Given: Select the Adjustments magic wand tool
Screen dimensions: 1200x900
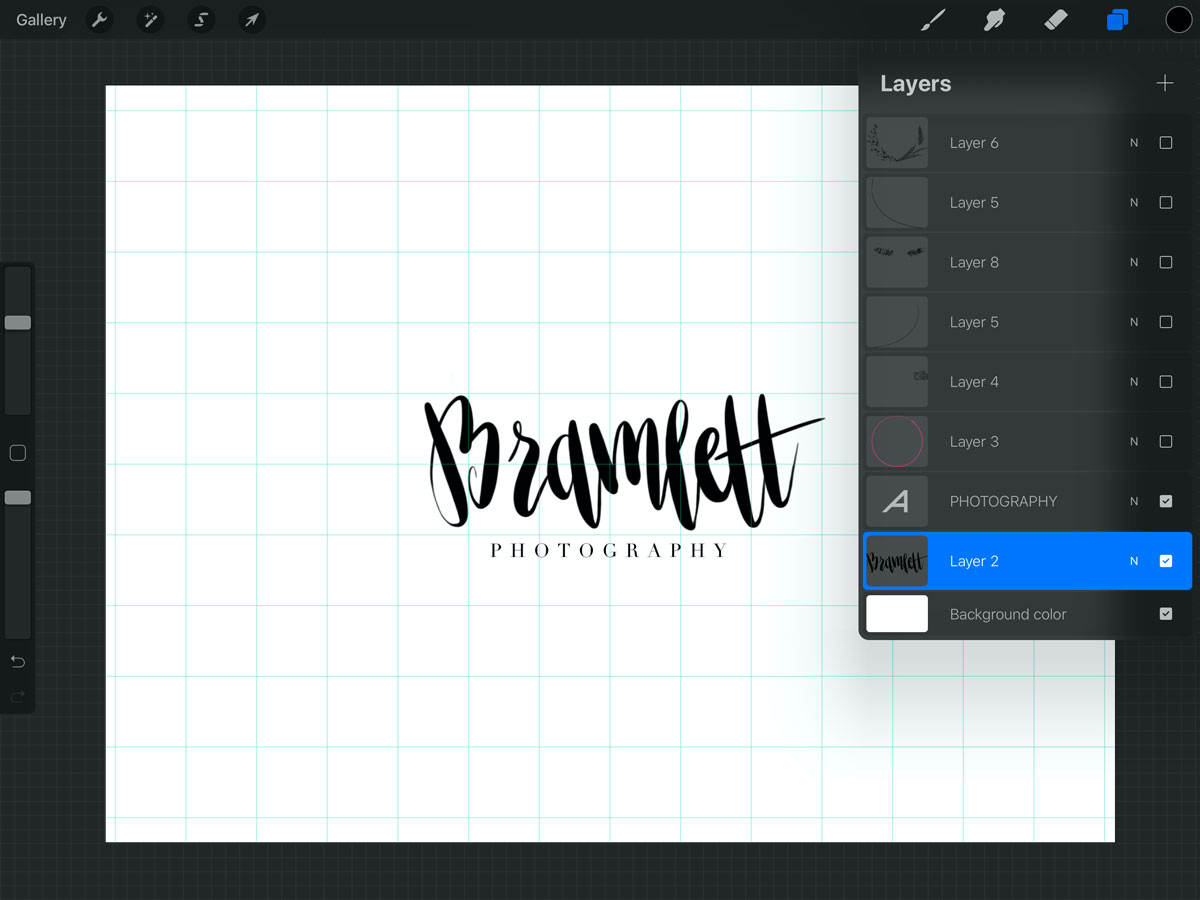Looking at the screenshot, I should click(150, 20).
